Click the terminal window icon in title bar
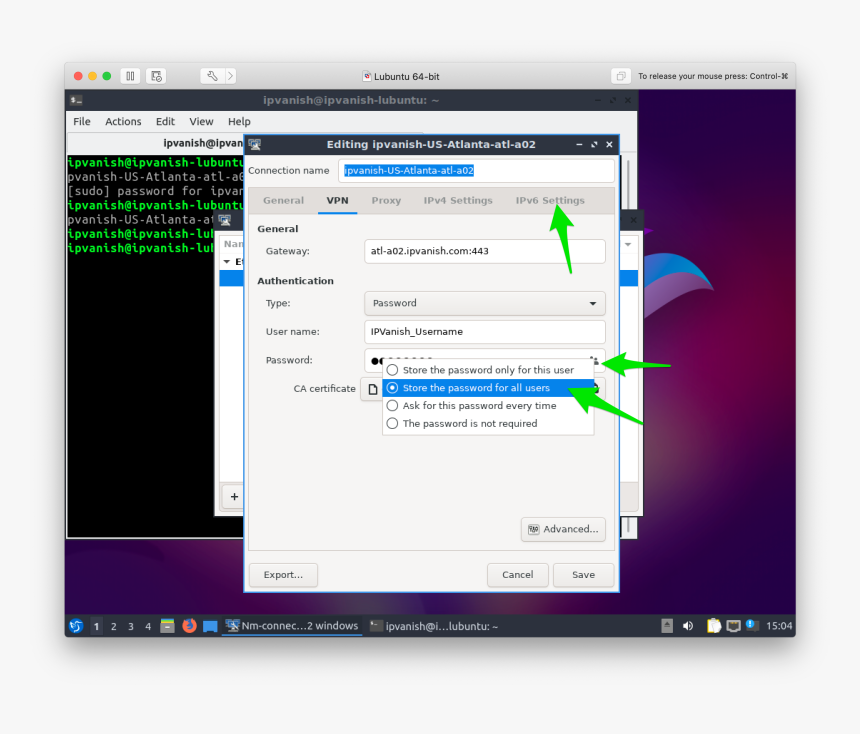Viewport: 860px width, 734px height. [76, 100]
